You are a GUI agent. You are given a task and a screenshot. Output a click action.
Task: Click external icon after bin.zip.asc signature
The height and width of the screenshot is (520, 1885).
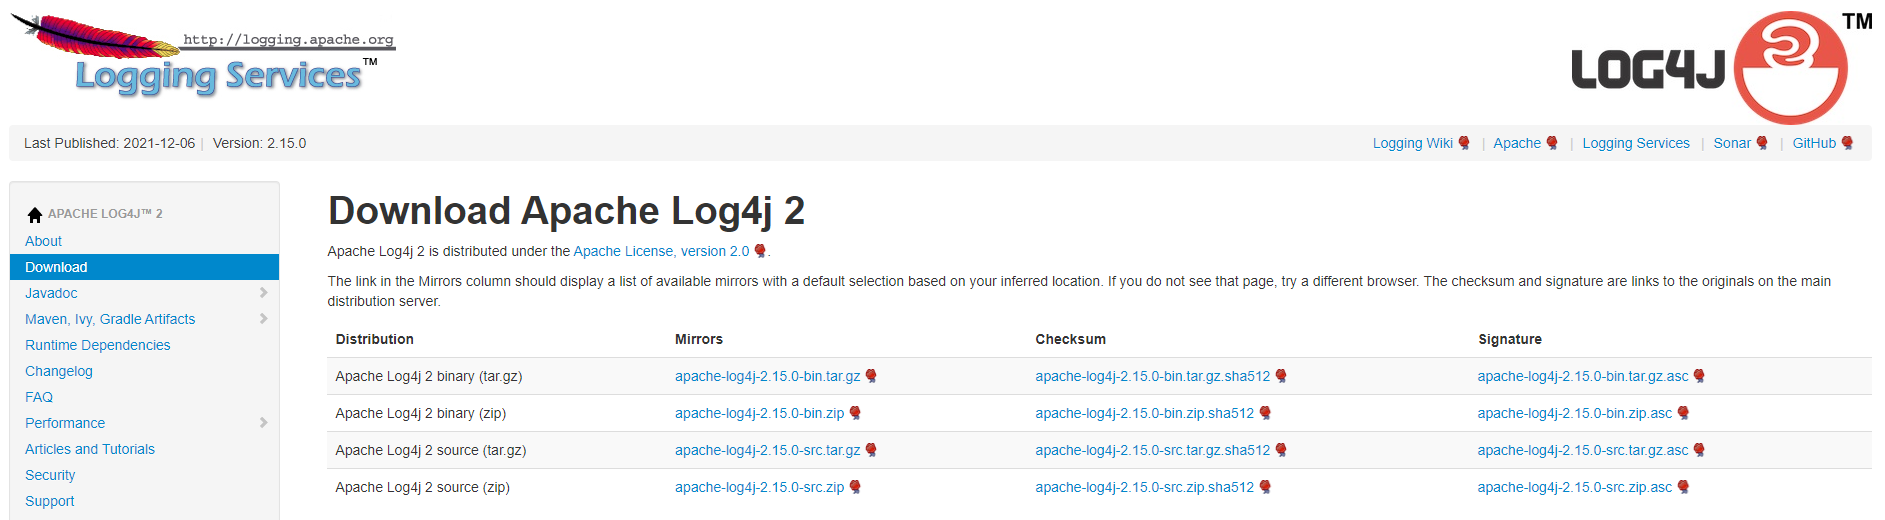(1683, 413)
